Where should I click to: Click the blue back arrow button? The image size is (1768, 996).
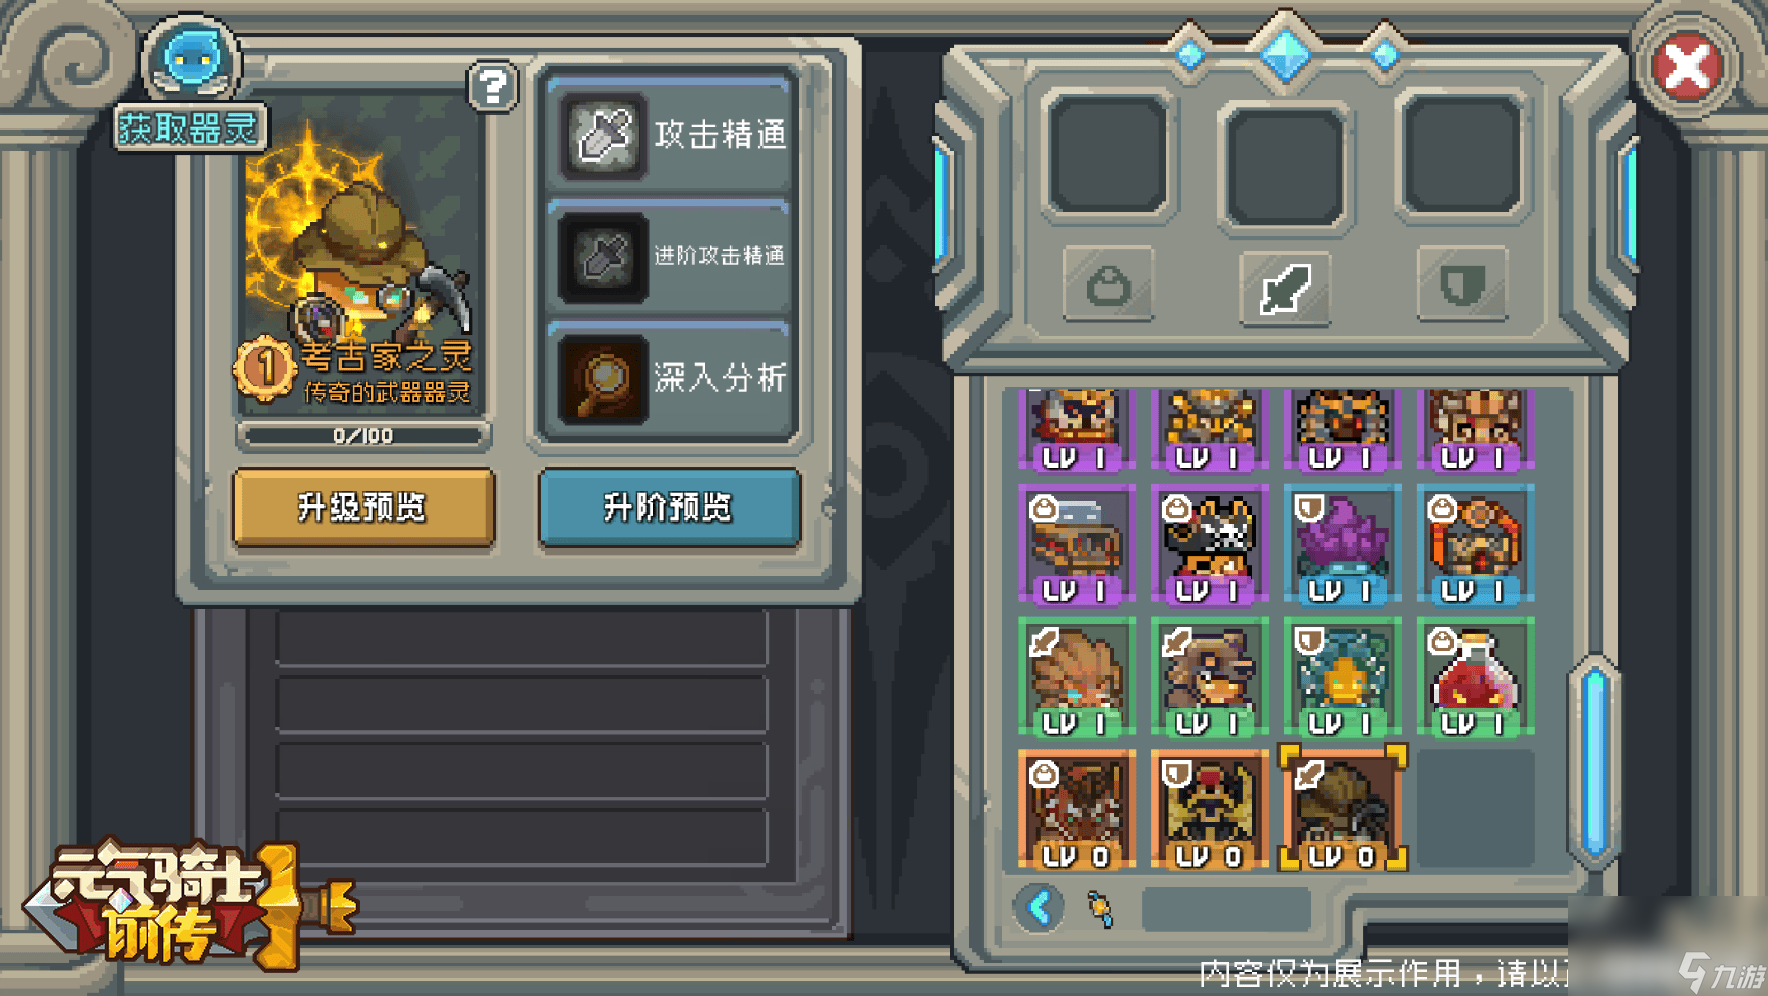pyautogui.click(x=1040, y=908)
